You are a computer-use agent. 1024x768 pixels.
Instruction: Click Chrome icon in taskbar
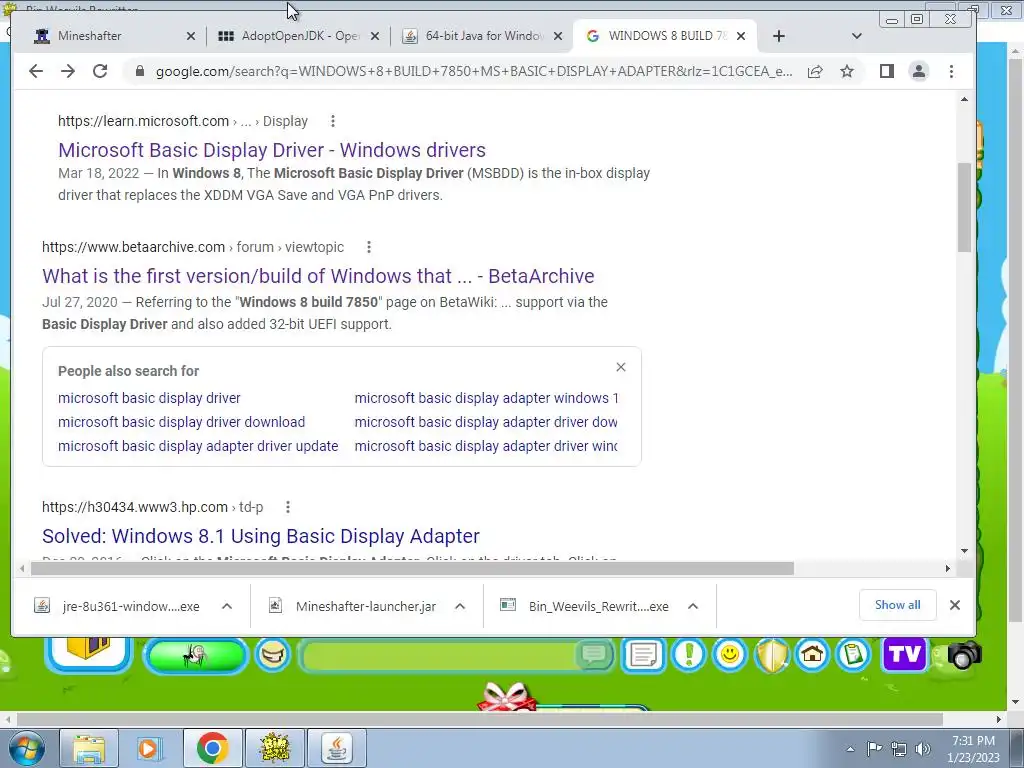tap(212, 748)
